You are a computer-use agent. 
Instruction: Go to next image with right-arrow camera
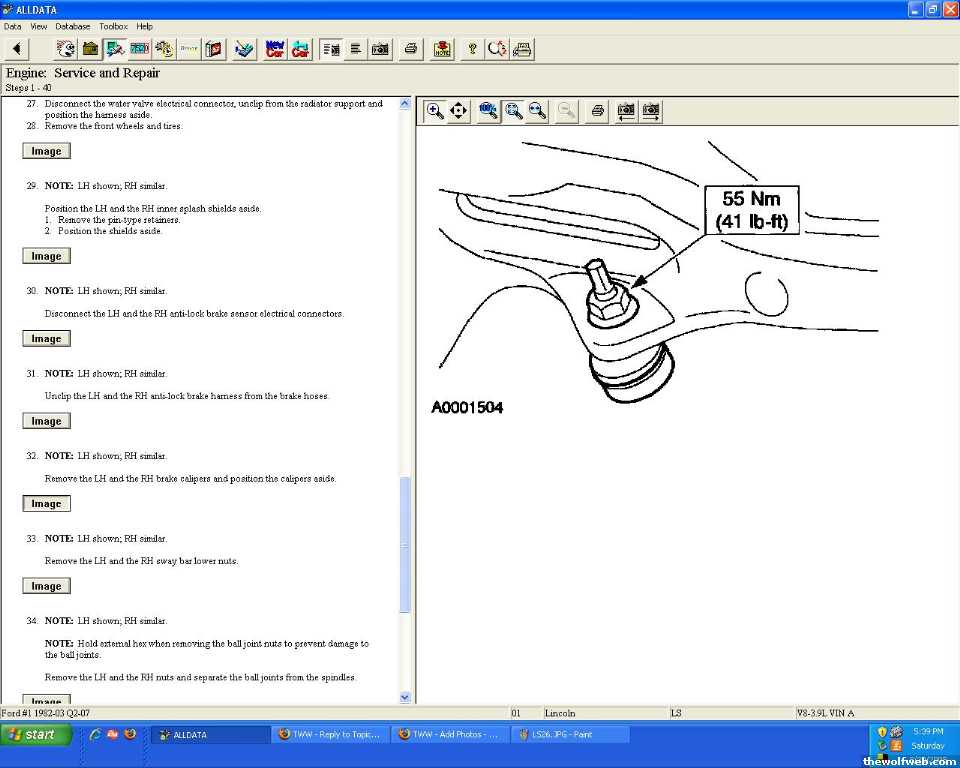651,111
